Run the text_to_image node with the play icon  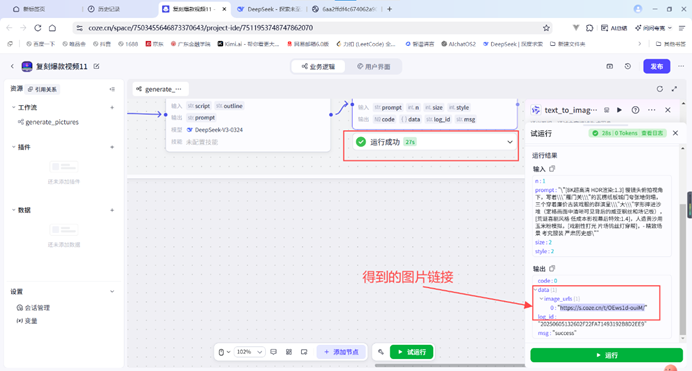click(x=619, y=110)
